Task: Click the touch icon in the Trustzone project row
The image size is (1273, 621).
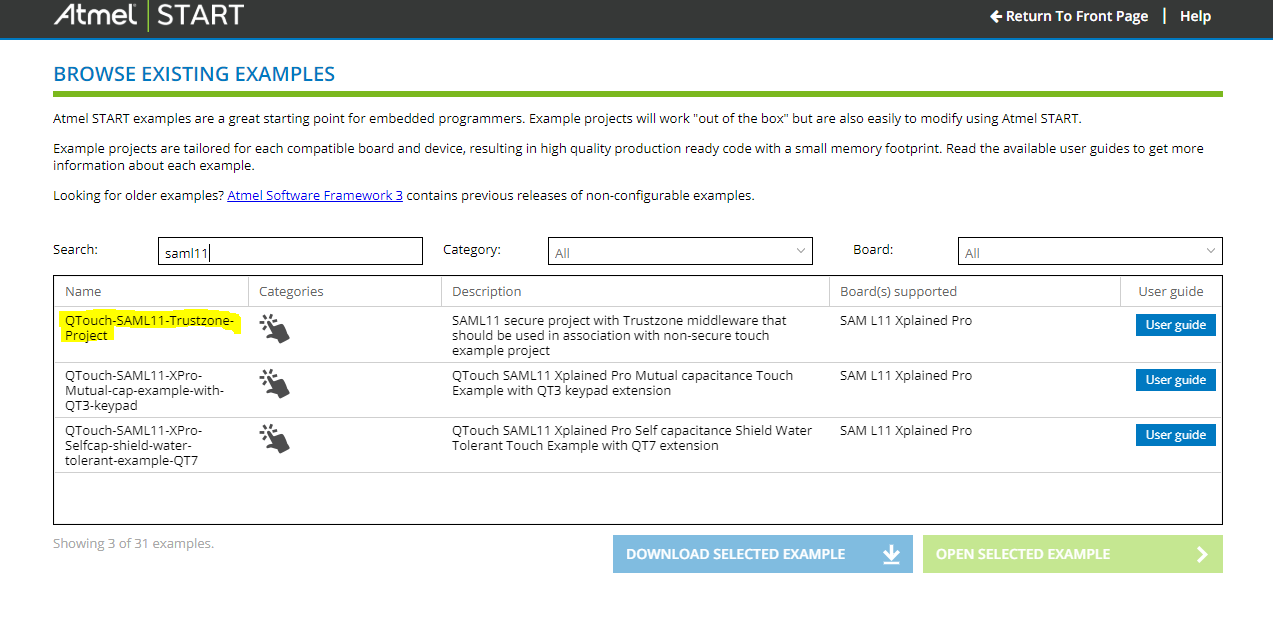Action: tap(274, 328)
